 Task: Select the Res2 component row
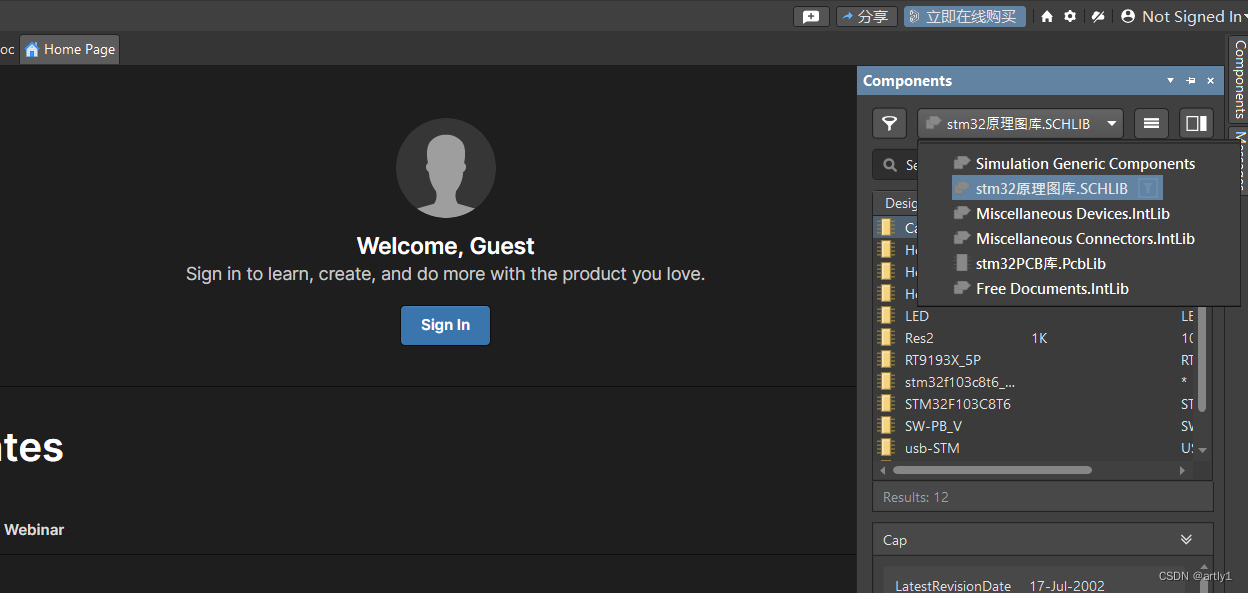pos(1034,338)
